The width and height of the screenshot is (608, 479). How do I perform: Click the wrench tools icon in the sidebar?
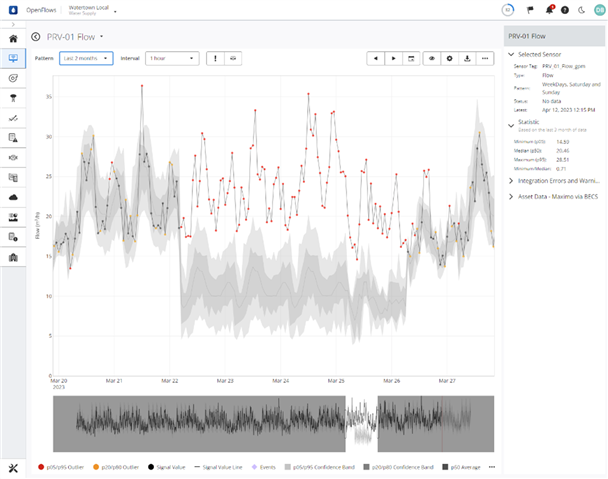click(x=13, y=468)
